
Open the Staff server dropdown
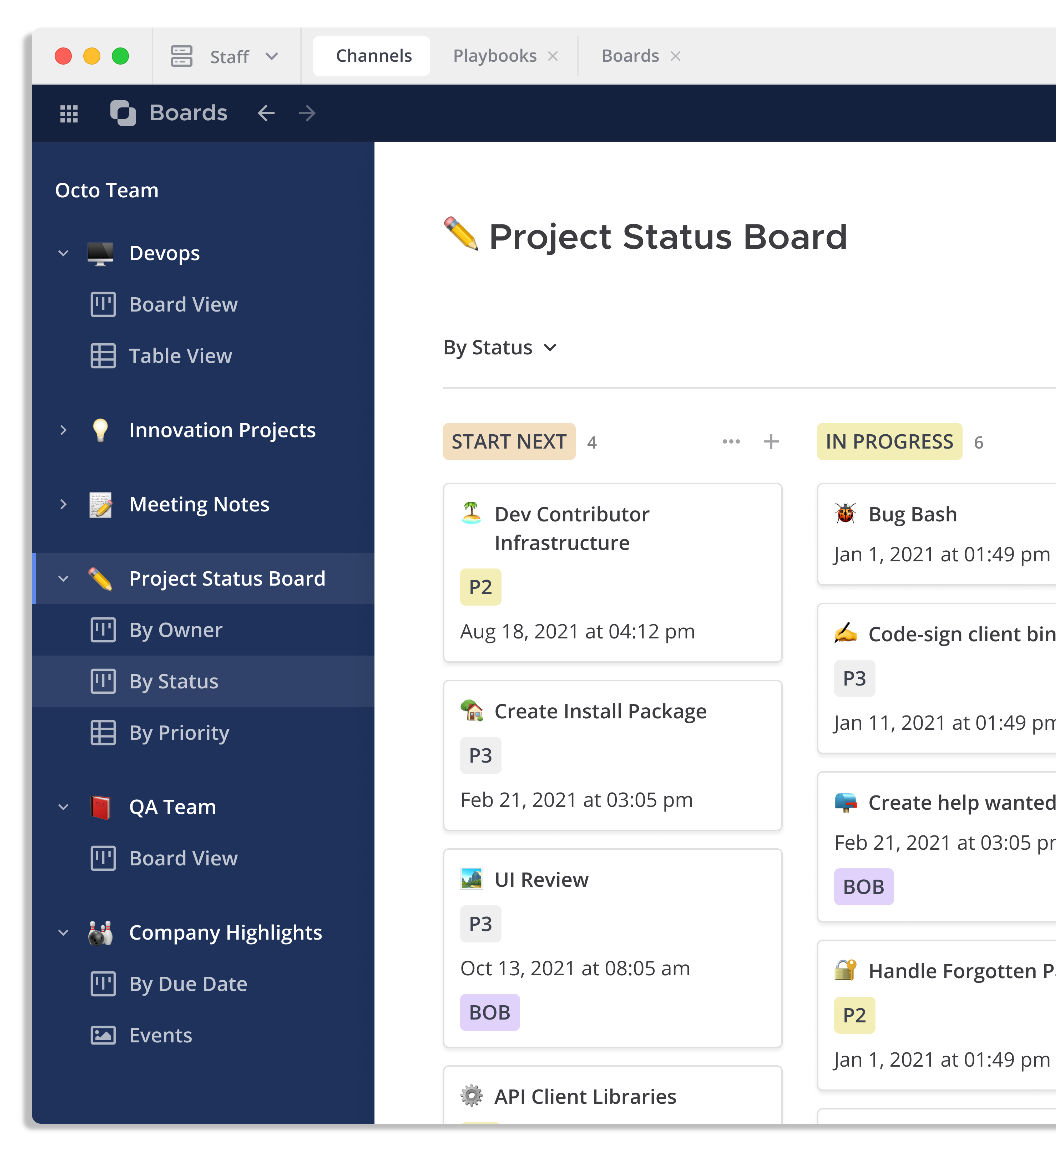[272, 56]
